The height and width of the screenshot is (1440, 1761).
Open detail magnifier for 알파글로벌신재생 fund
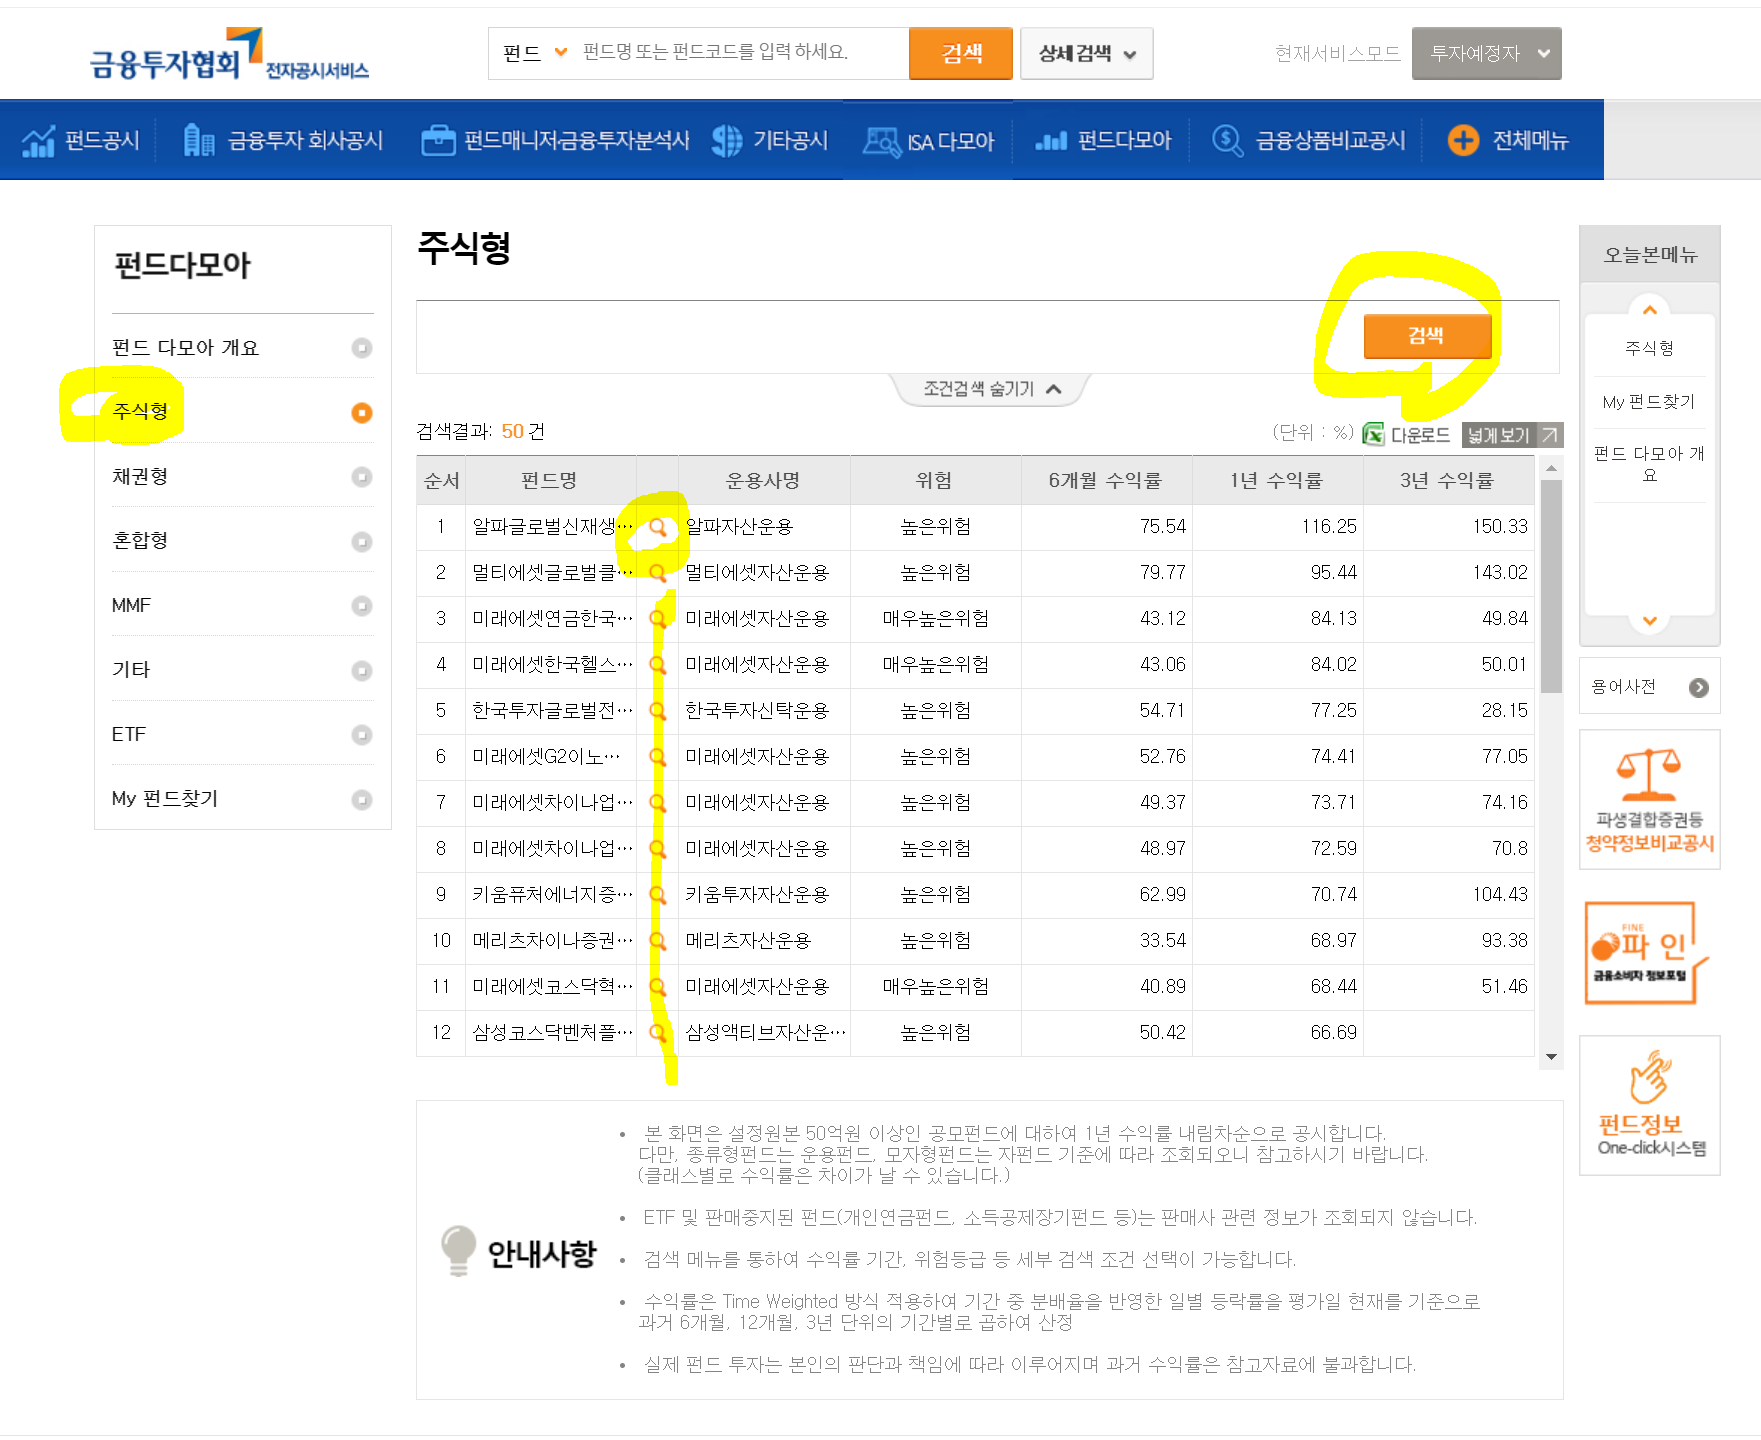point(657,527)
